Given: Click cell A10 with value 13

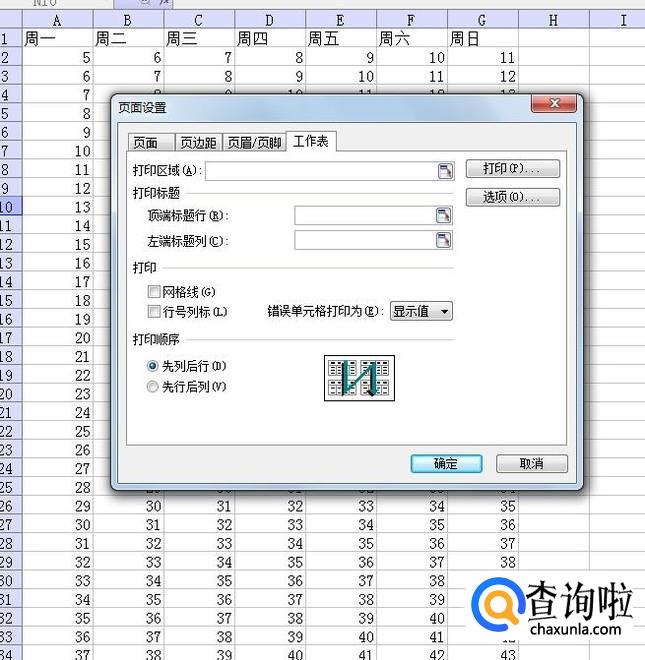Looking at the screenshot, I should (x=57, y=207).
